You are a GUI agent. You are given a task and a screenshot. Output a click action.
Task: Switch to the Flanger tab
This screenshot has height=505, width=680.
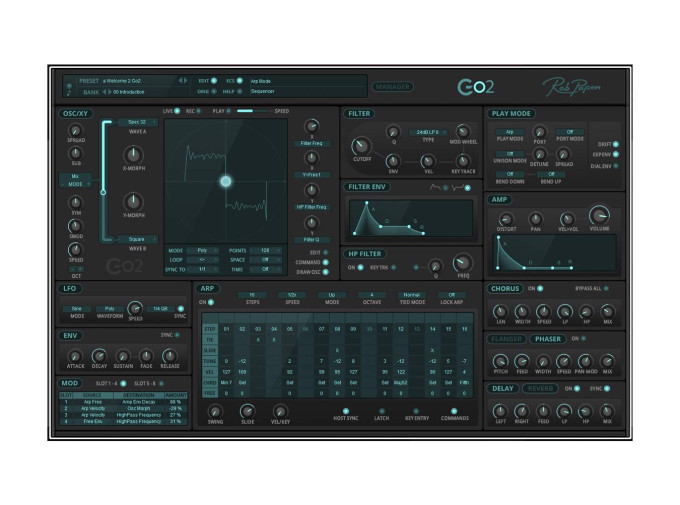pos(507,338)
